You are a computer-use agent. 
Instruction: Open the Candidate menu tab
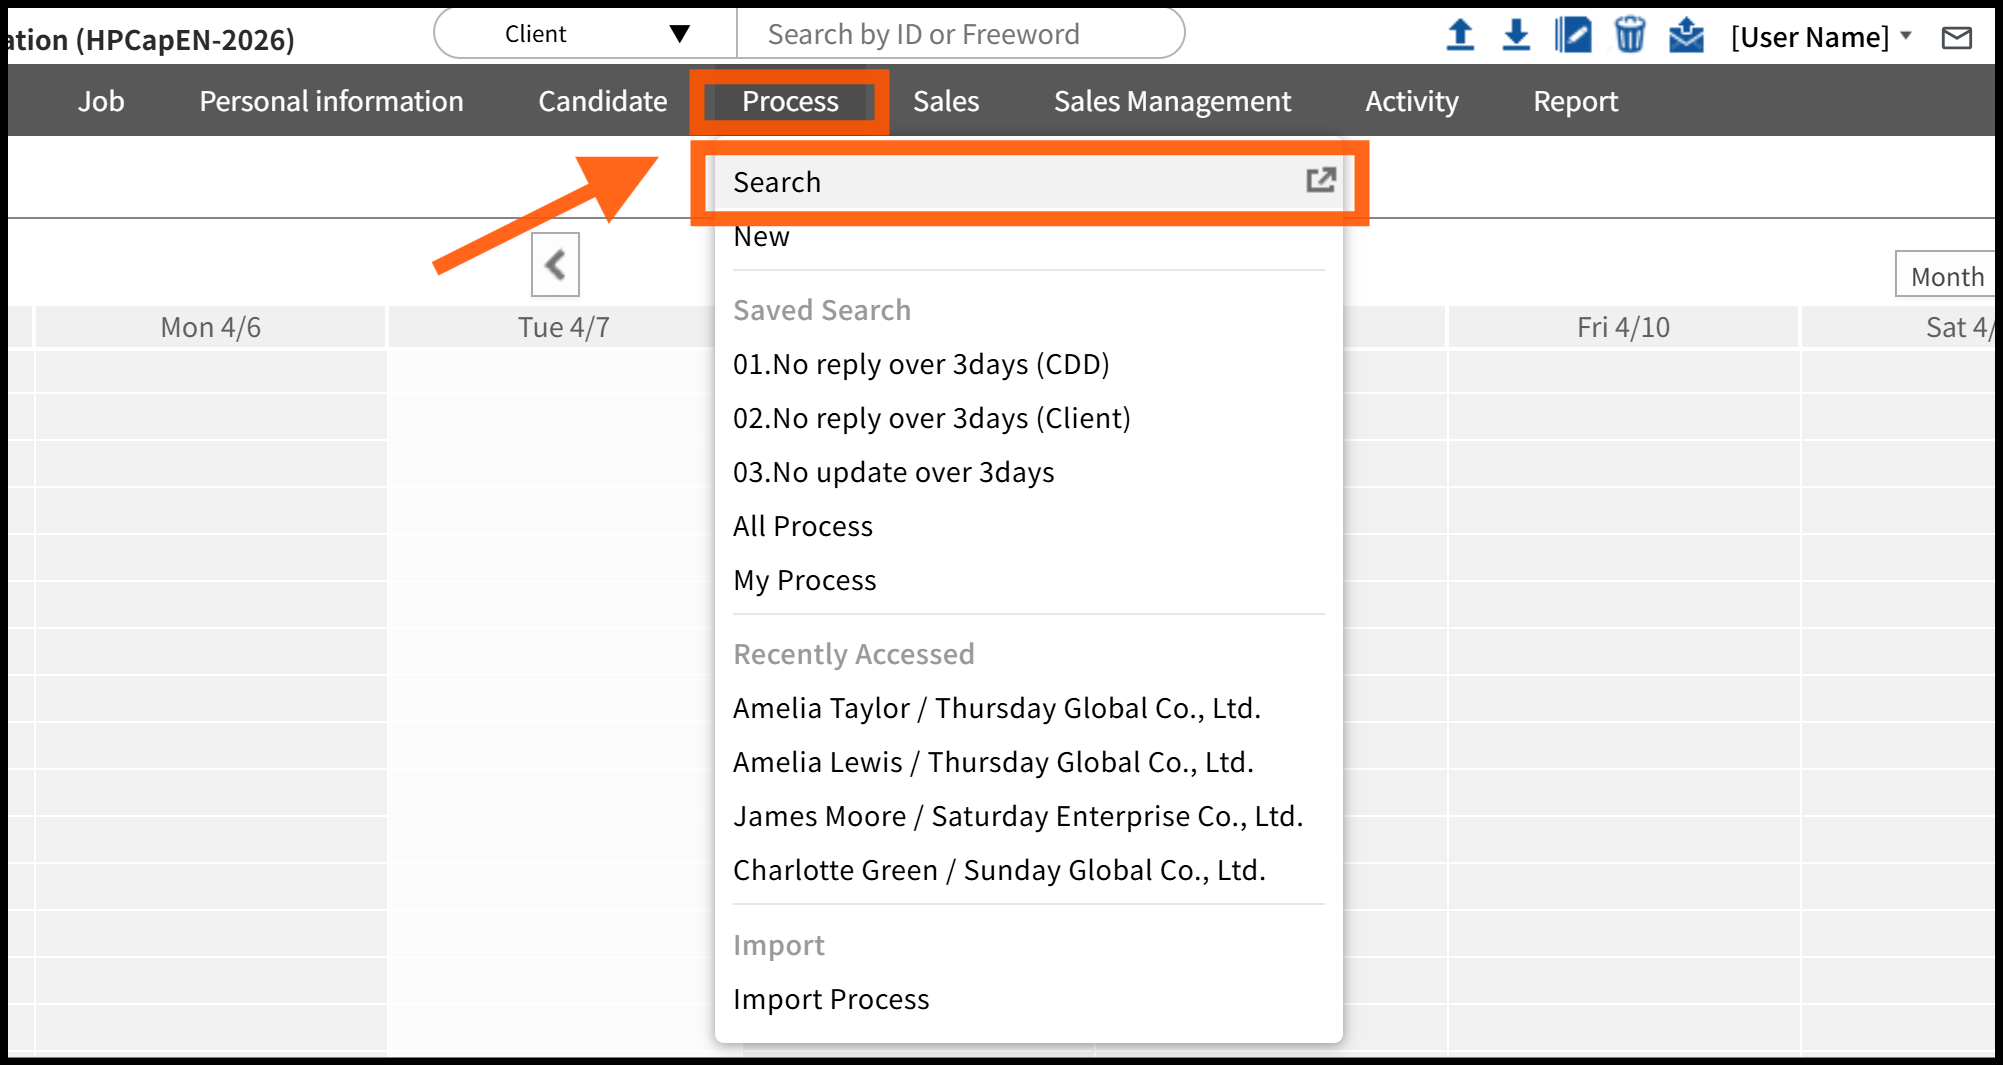pyautogui.click(x=602, y=101)
